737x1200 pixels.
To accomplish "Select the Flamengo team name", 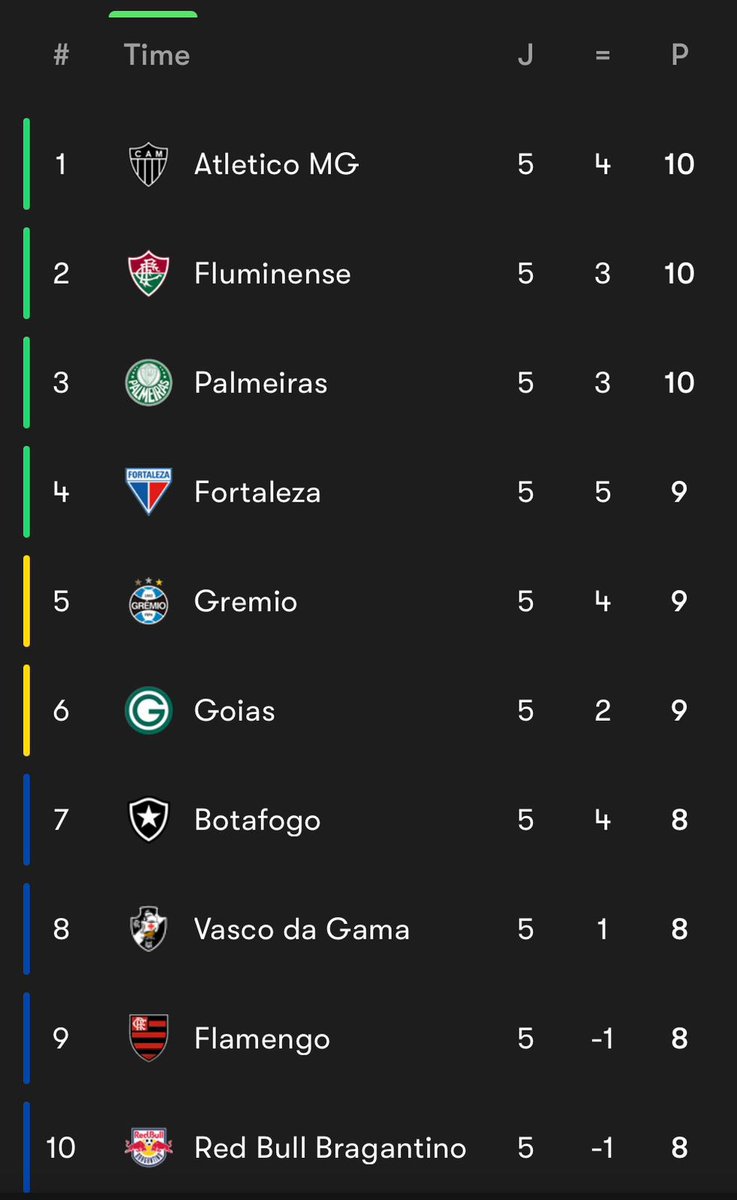I will 262,1038.
